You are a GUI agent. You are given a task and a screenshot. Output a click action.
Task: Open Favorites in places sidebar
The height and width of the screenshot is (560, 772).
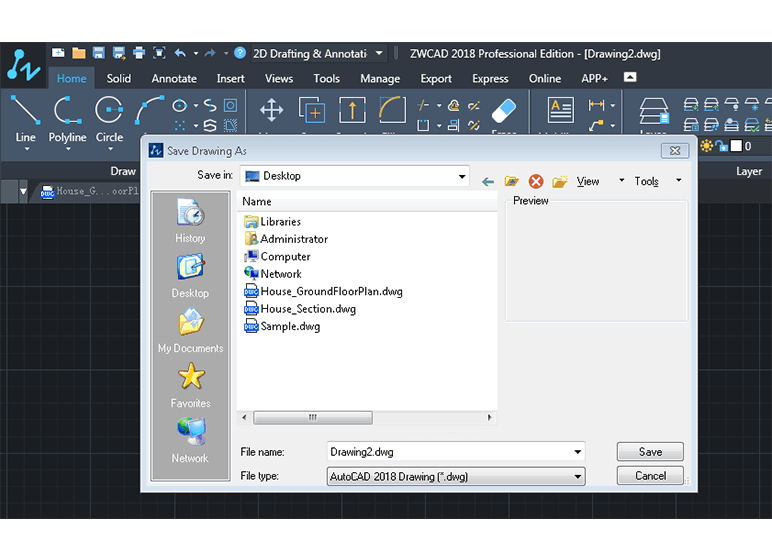click(190, 386)
